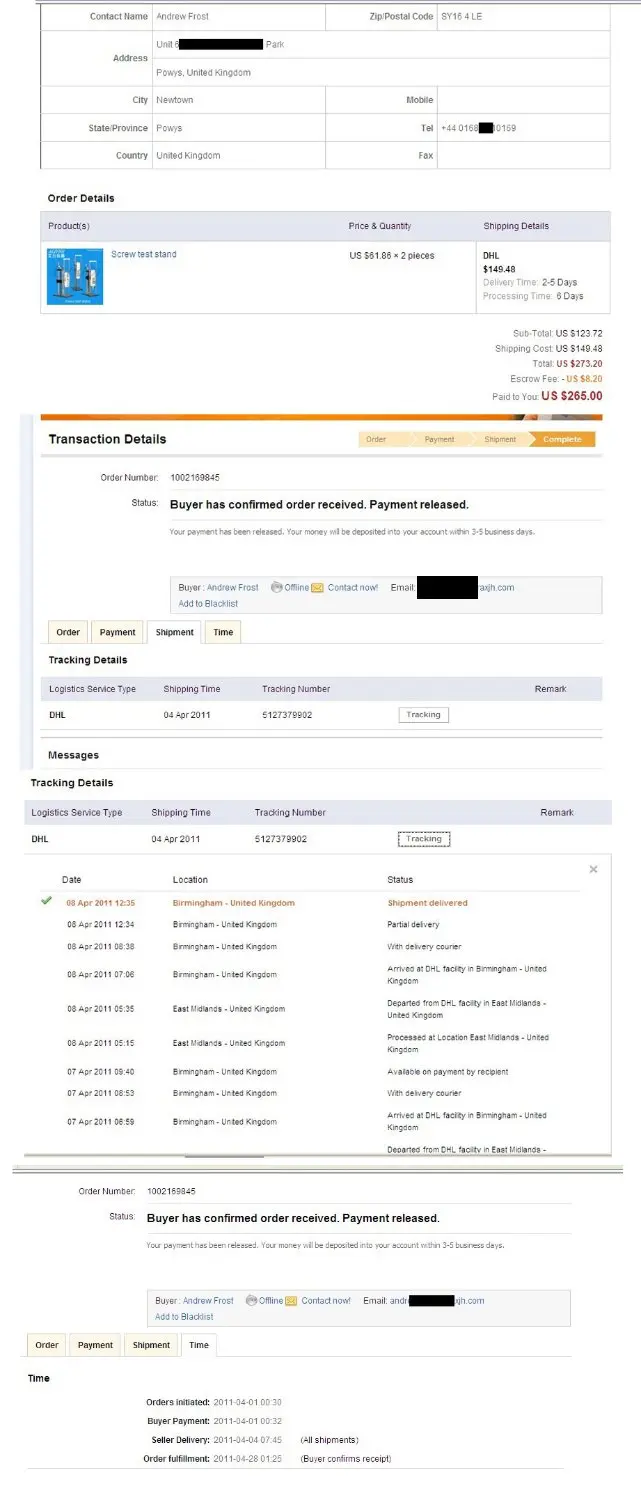Viewport: 641px width, 1500px height.
Task: Click the Shipment delivered status text
Action: (427, 903)
